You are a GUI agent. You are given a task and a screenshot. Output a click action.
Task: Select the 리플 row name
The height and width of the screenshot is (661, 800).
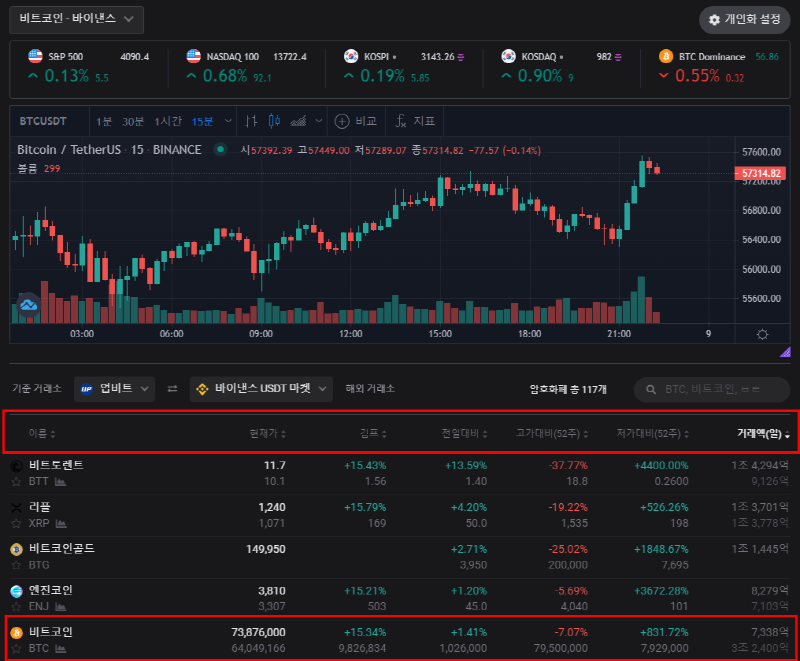point(40,507)
